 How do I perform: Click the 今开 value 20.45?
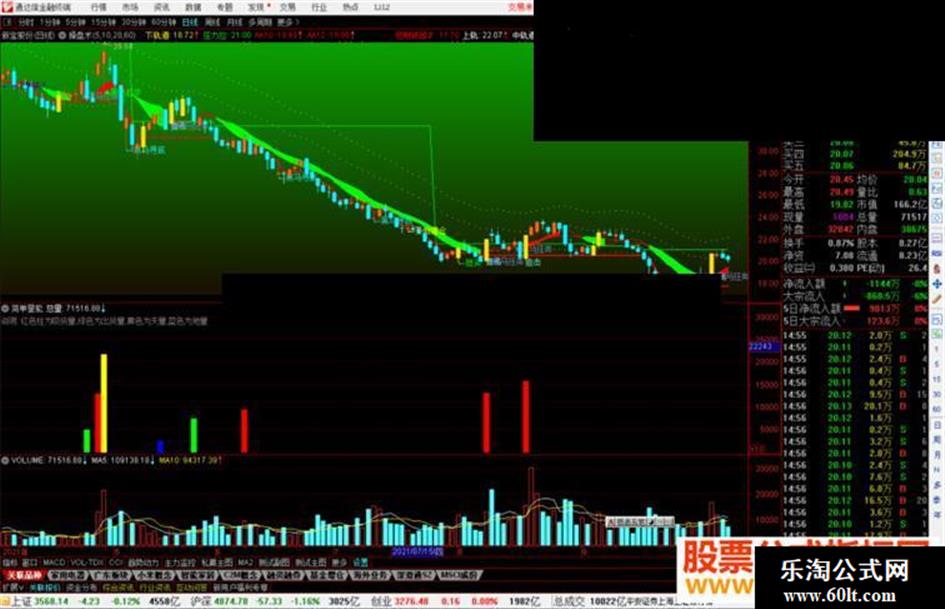coord(841,180)
